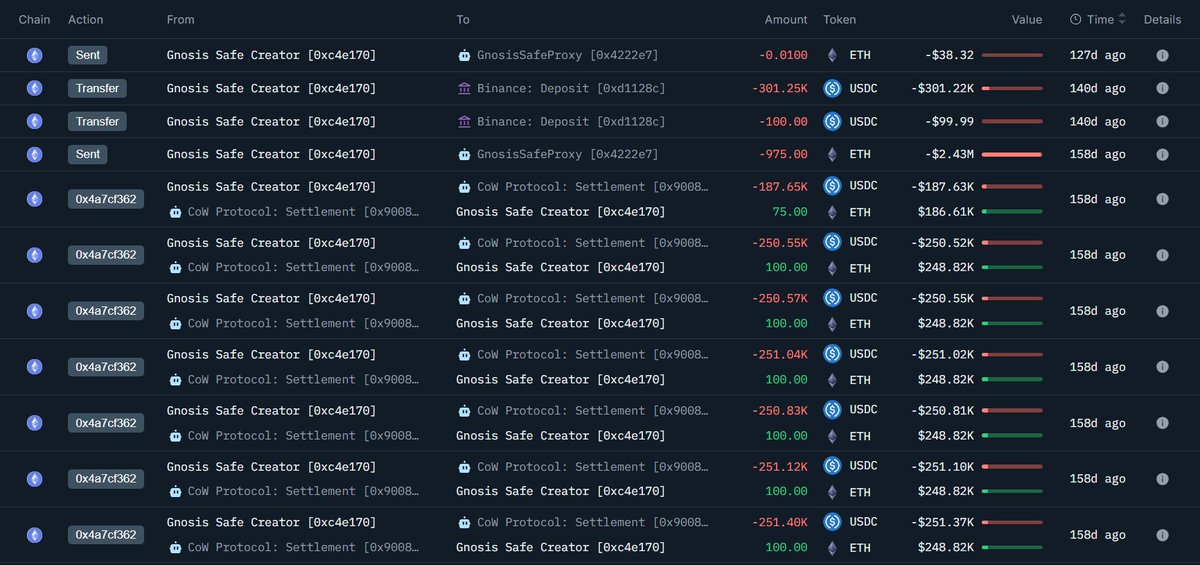Click robot icon beside GnosisSafeProxy on -975.00 row

point(464,155)
